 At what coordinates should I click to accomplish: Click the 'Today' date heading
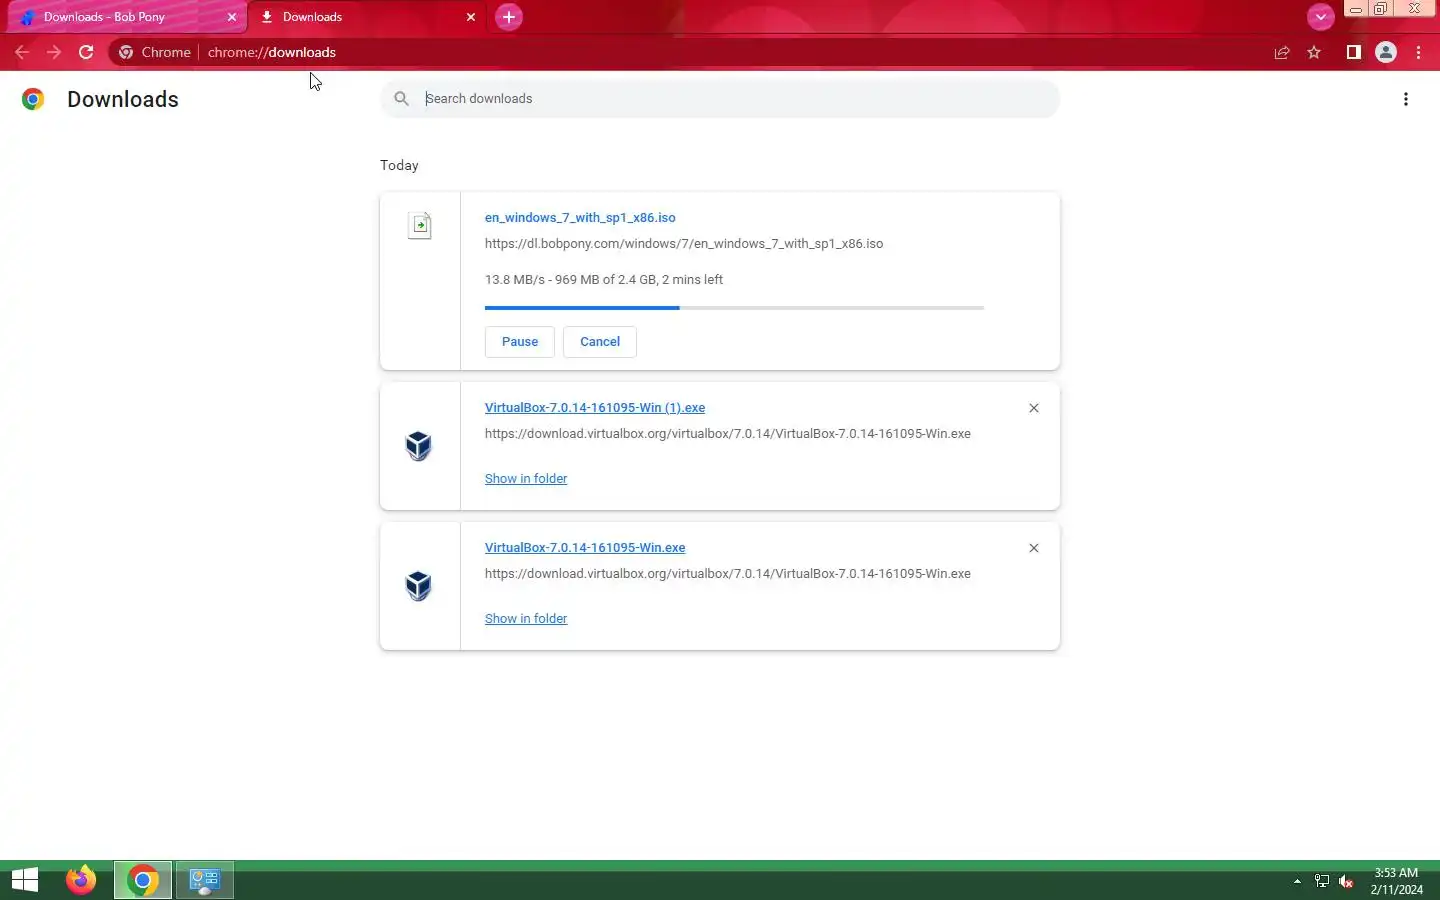(x=399, y=165)
